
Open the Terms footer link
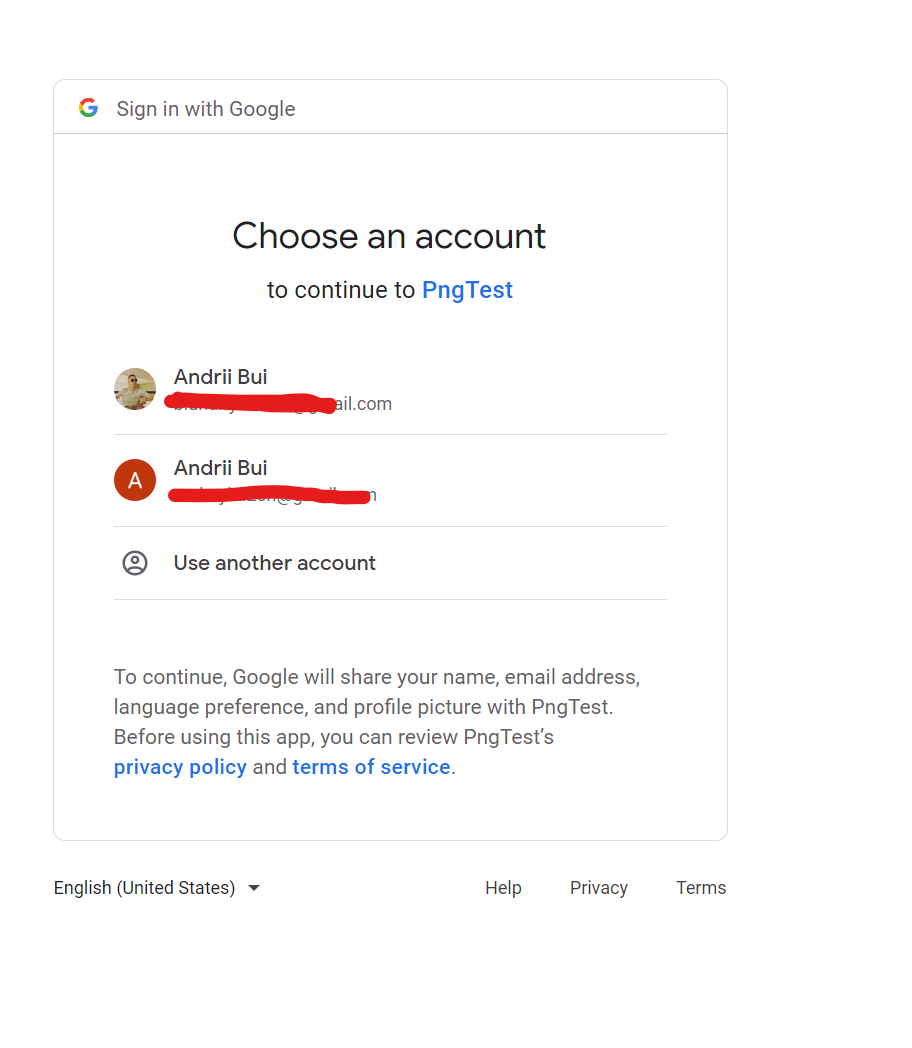tap(701, 888)
